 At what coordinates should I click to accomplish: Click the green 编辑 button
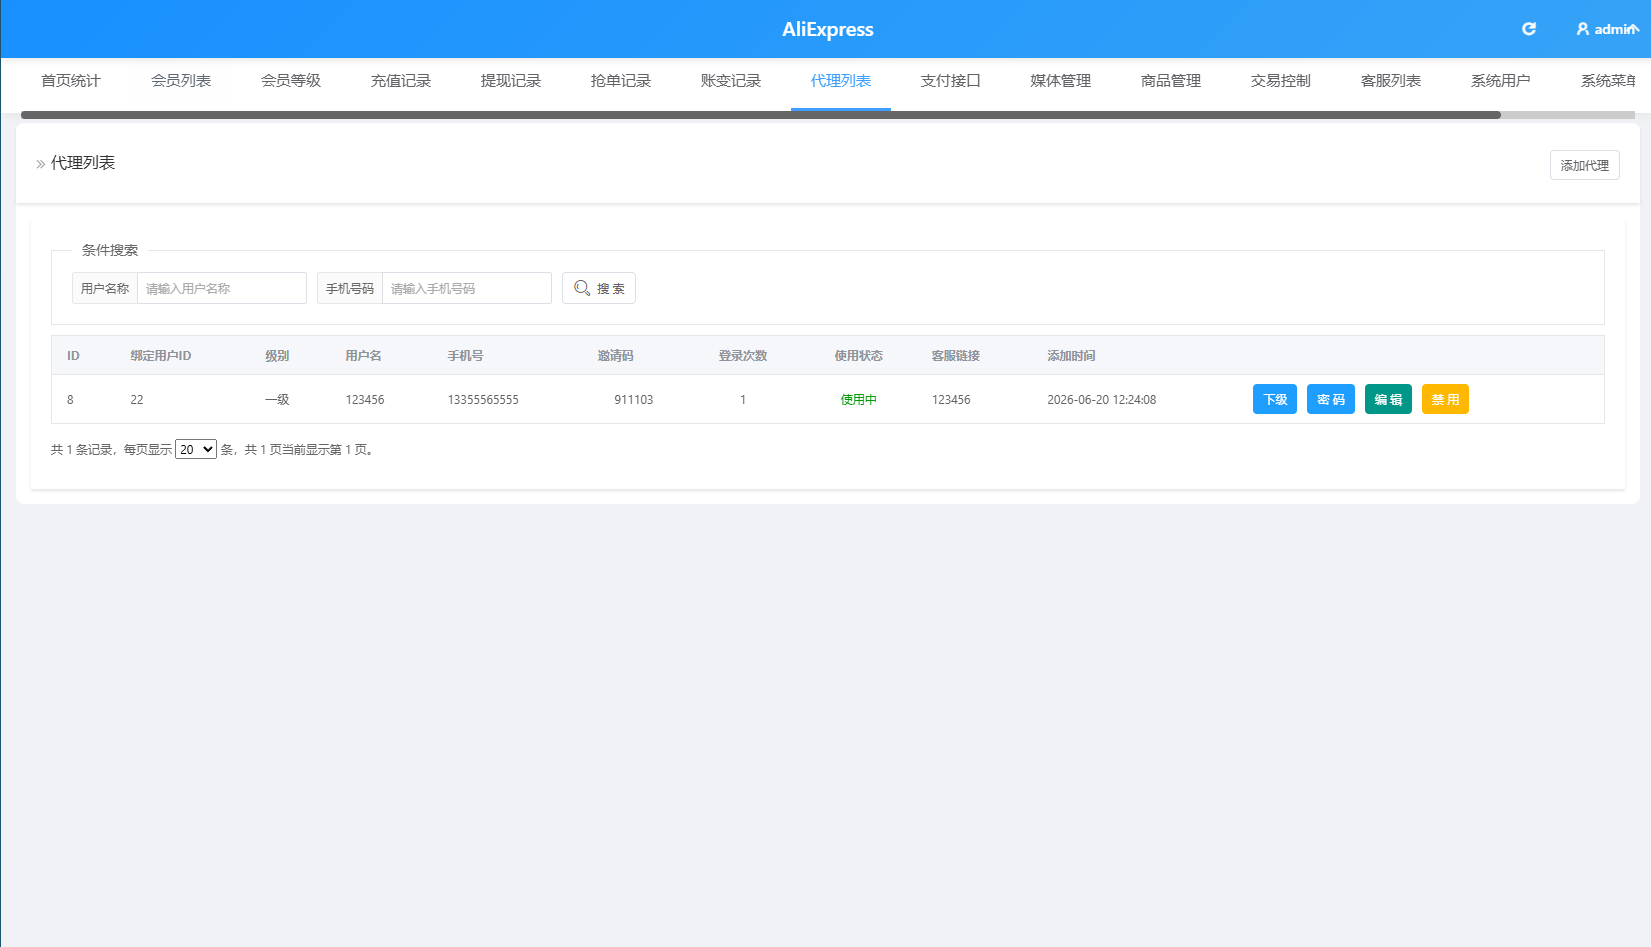[1388, 399]
